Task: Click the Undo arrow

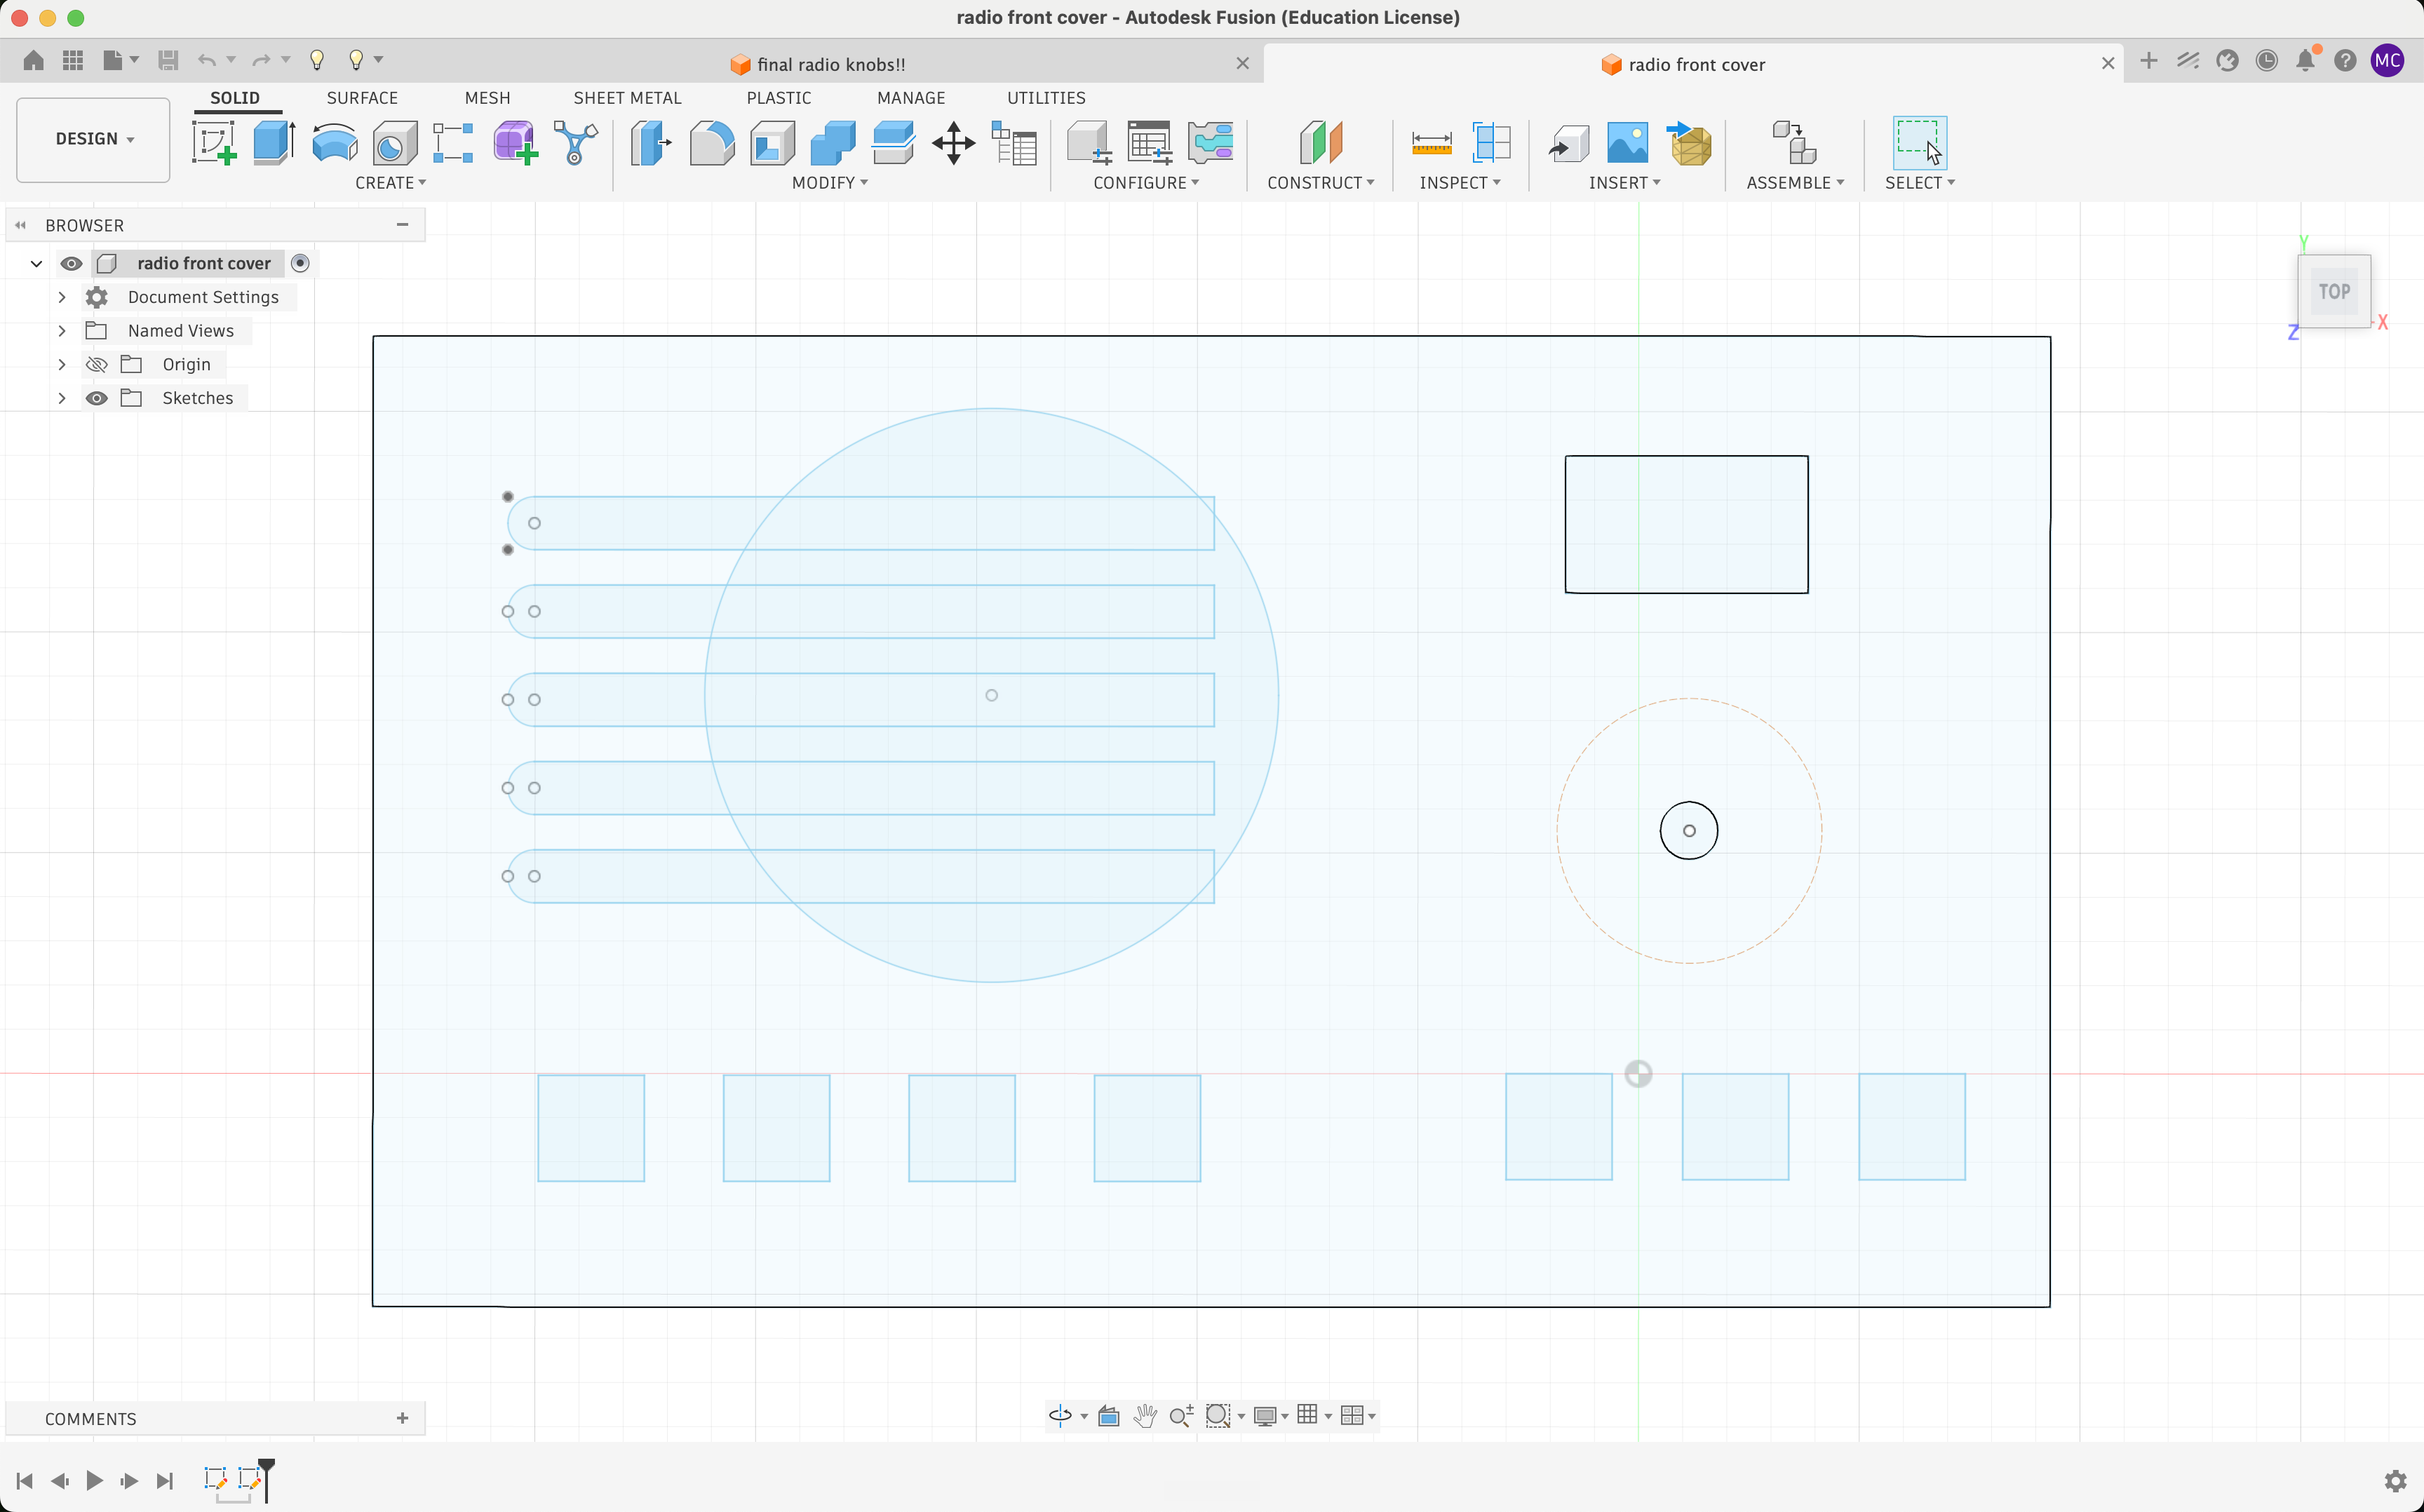Action: (x=207, y=60)
